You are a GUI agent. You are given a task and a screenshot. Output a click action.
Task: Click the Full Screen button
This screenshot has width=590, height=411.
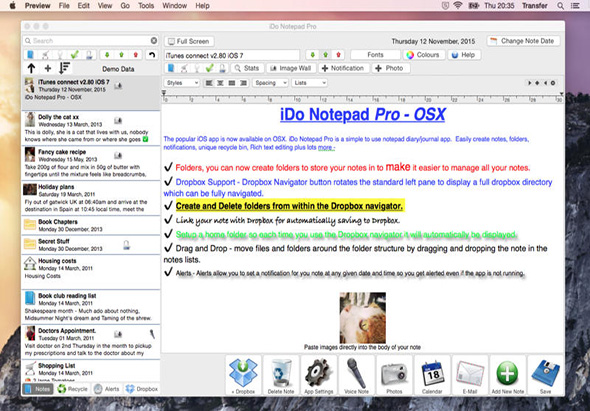pos(189,41)
